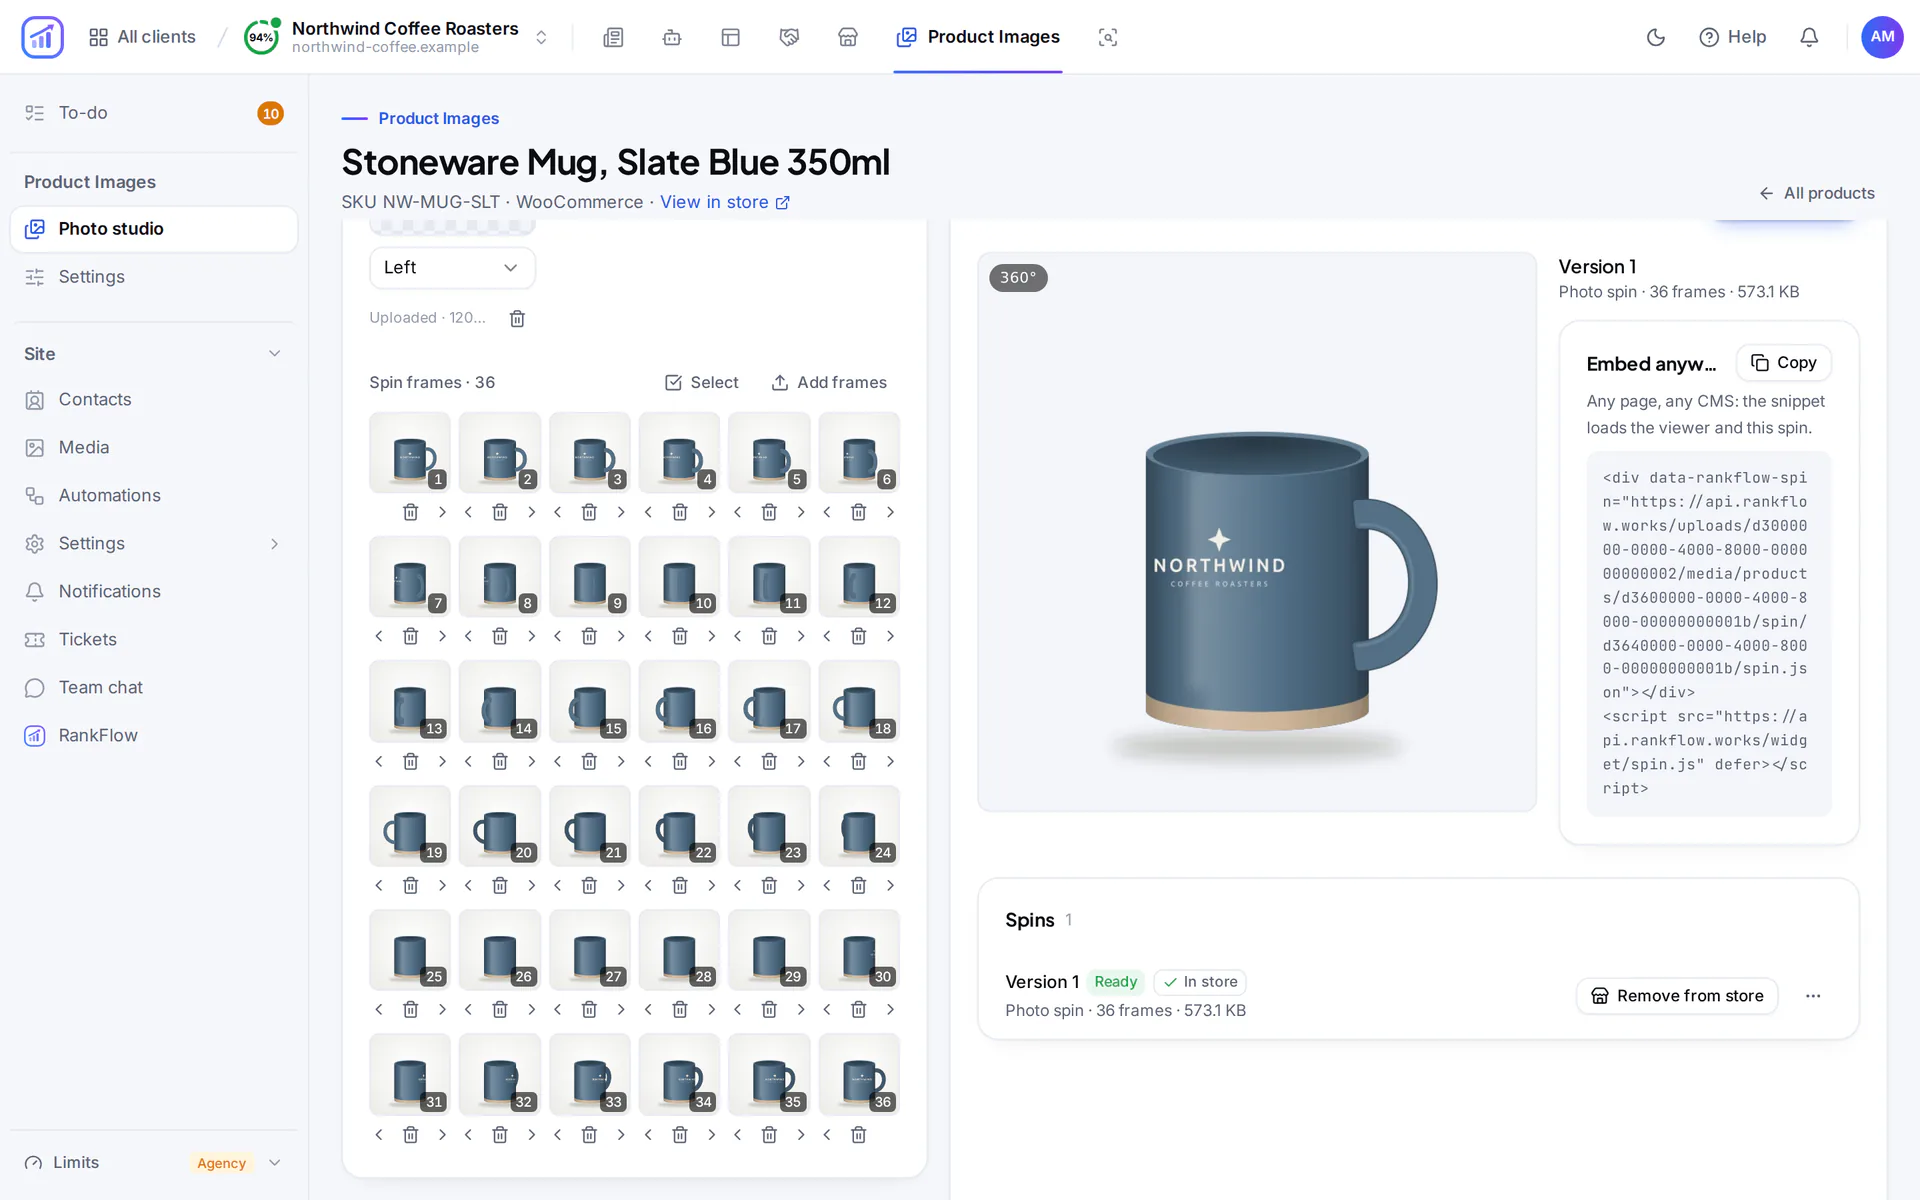This screenshot has width=1920, height=1200.
Task: Toggle dark mode with the moon icon
Action: 1655,37
